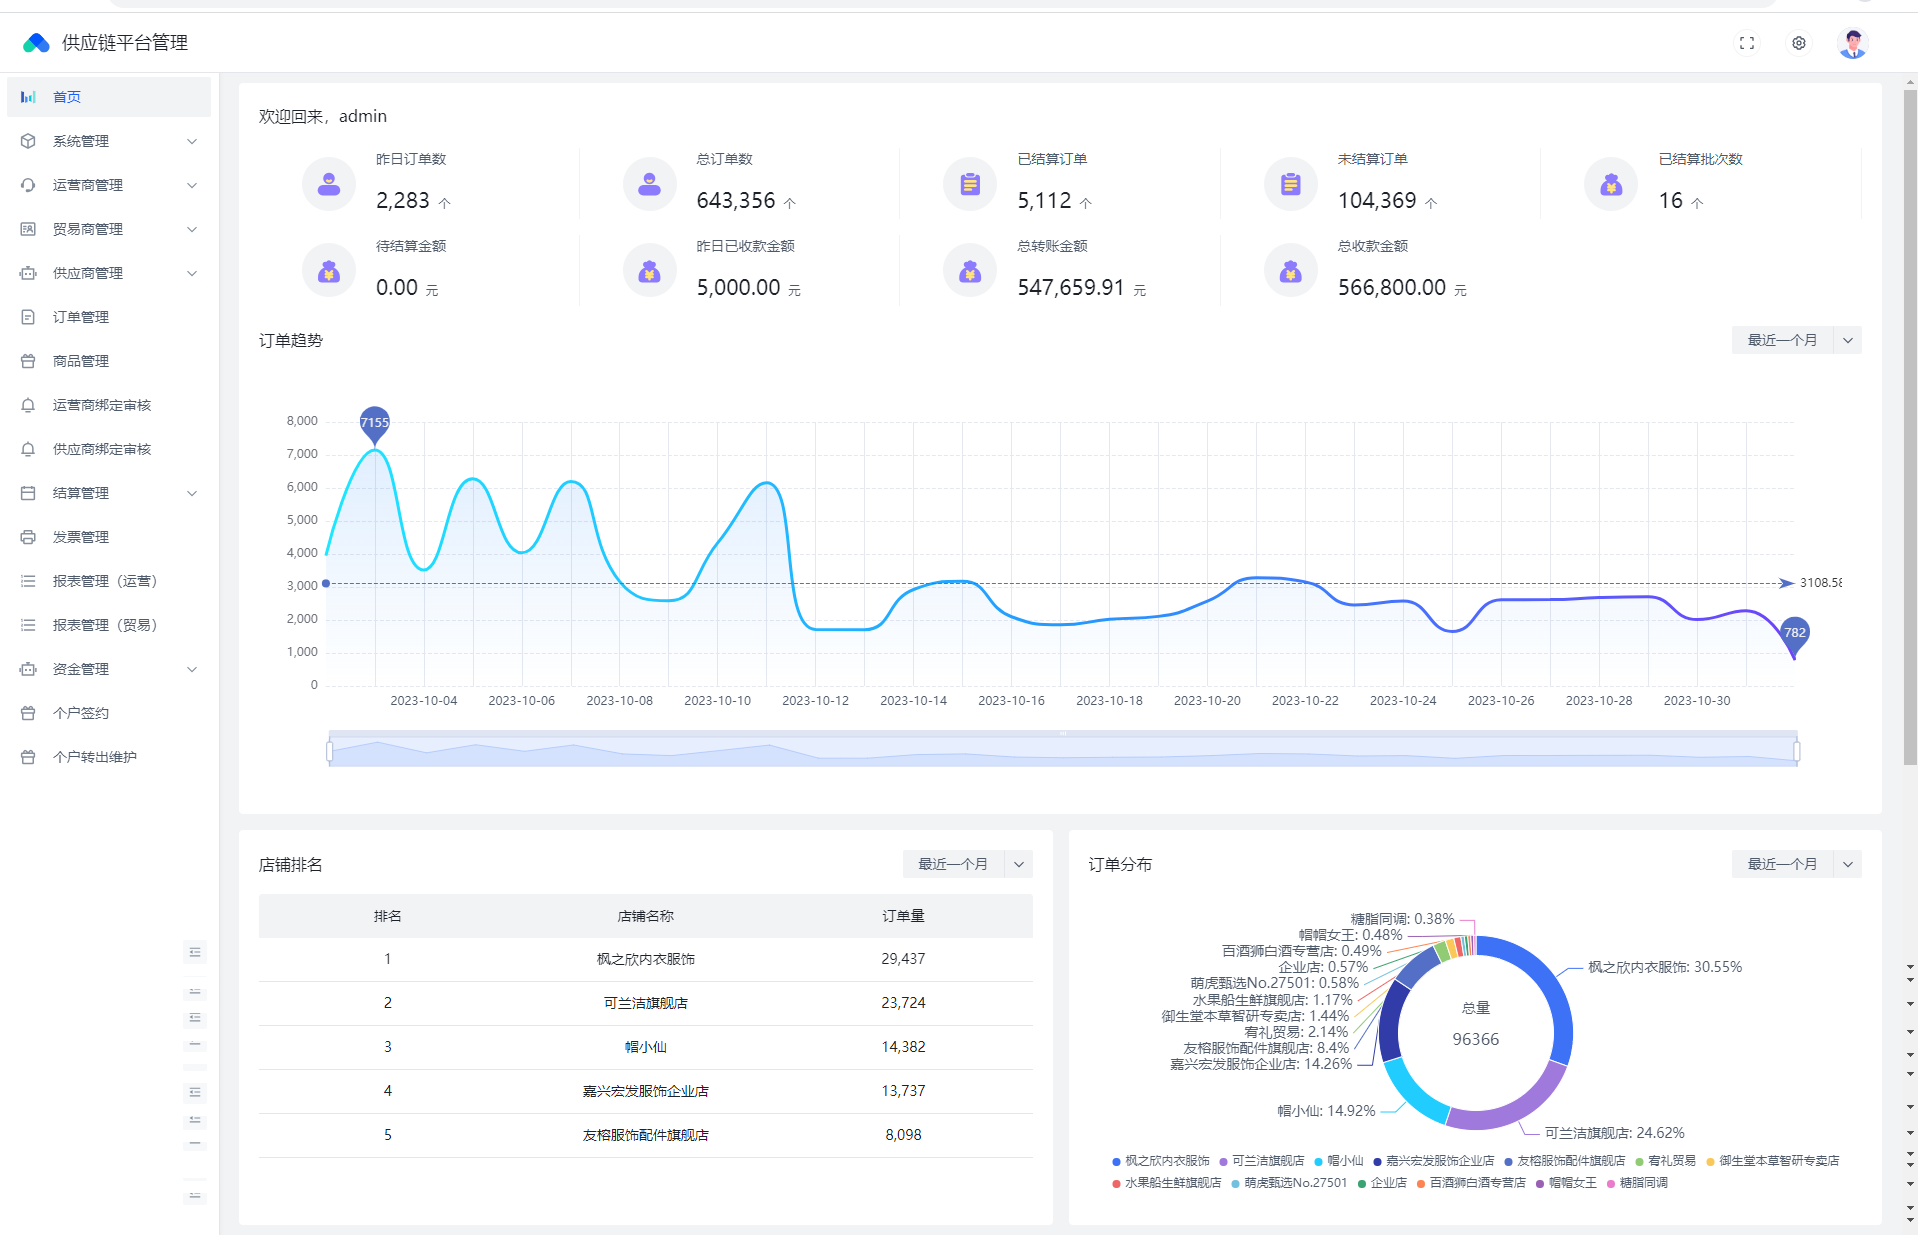Click the fullscreen icon in header
Screen dimensions: 1918x1235
coord(1746,43)
